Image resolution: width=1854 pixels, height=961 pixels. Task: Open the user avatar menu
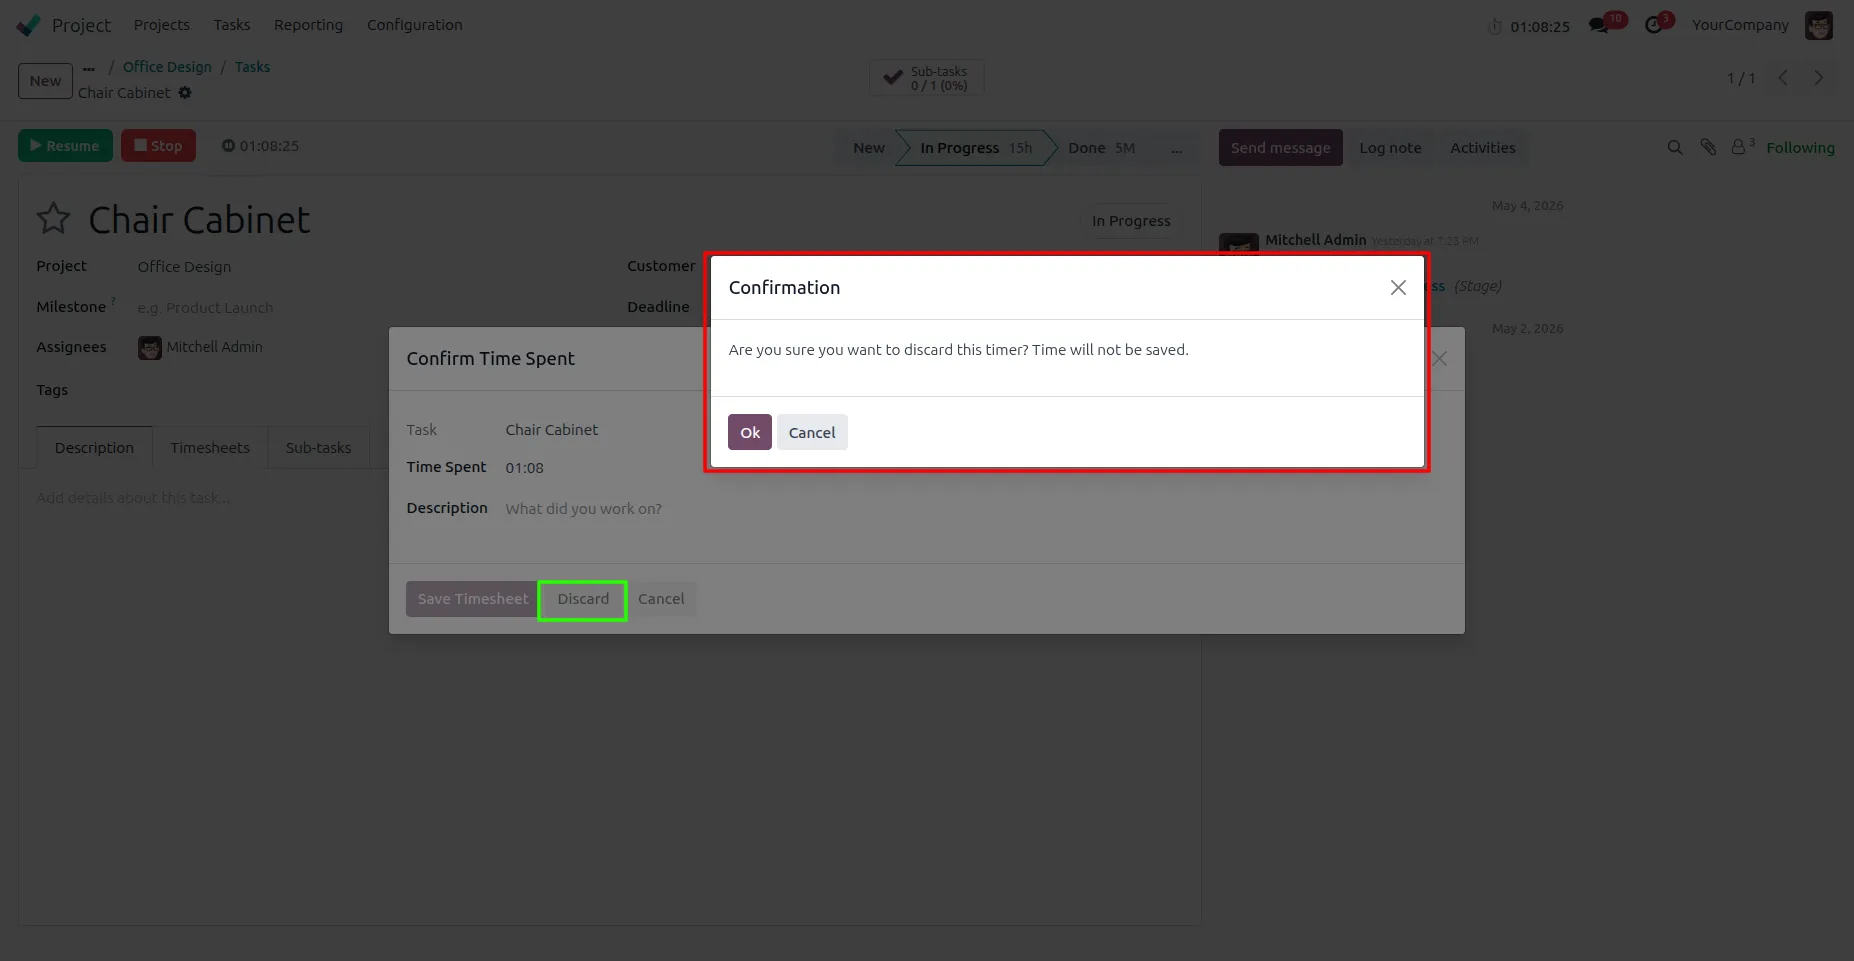[1819, 25]
